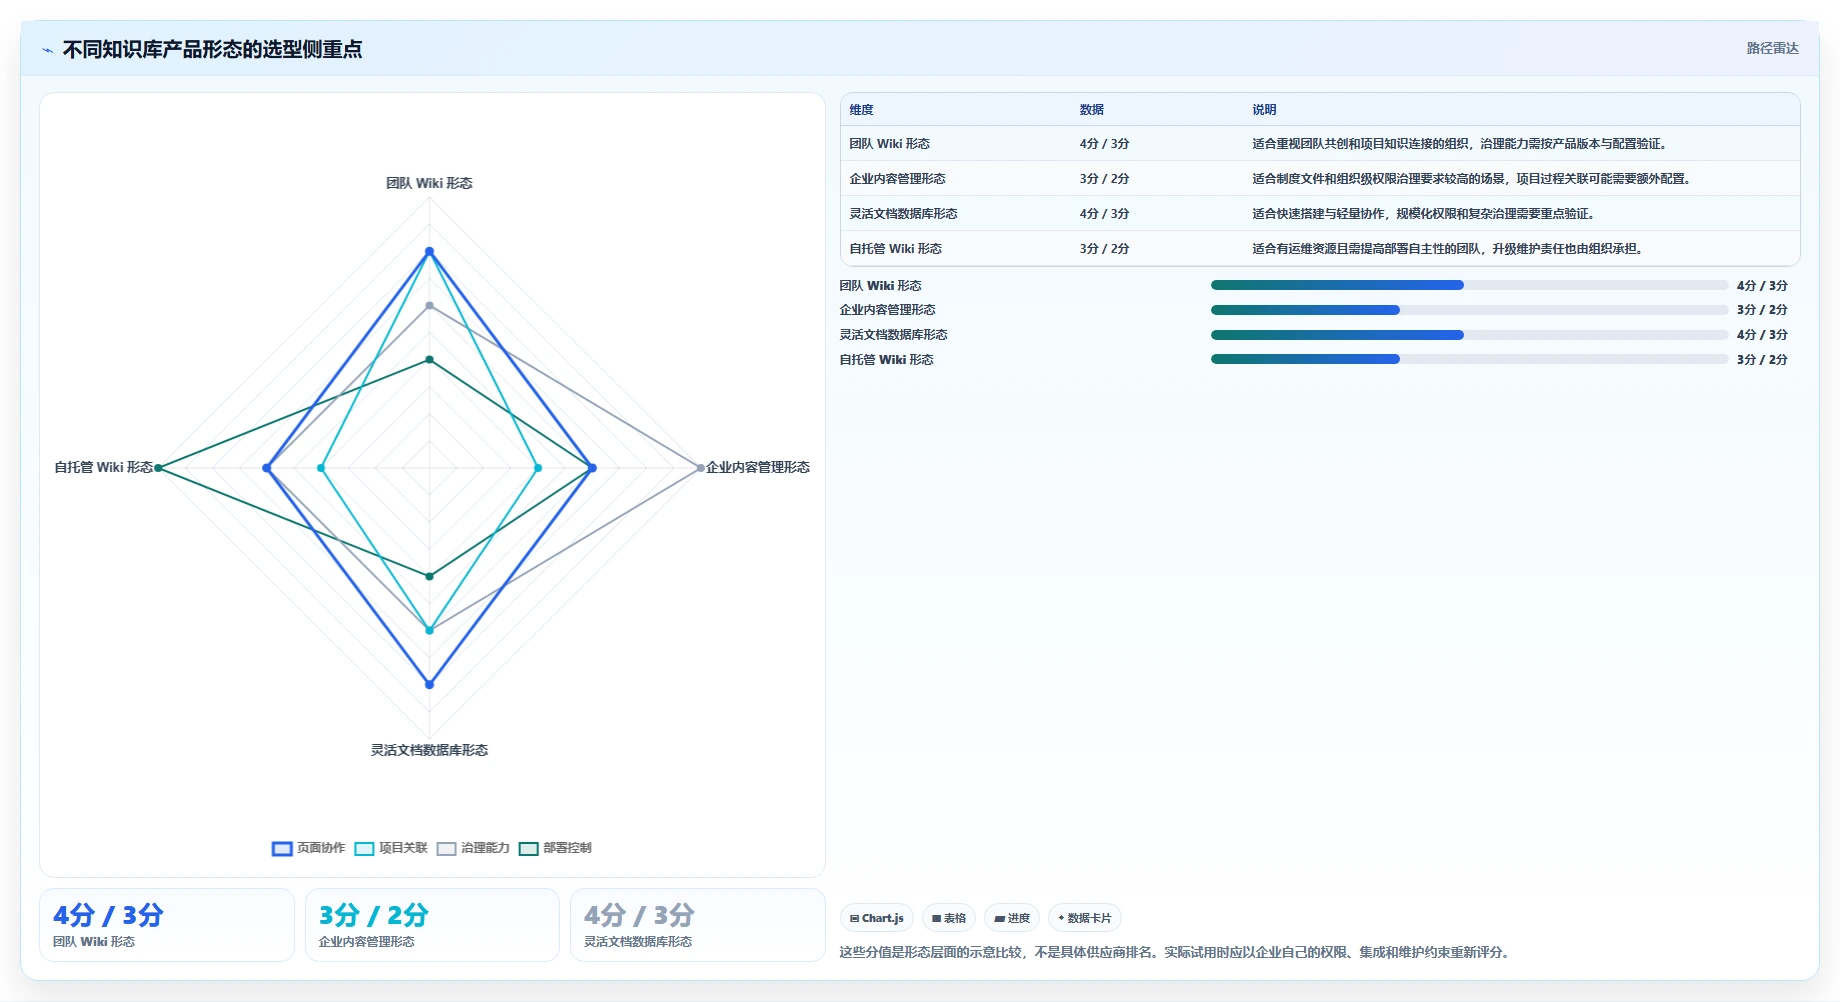Click the 表格 tag chip
The image size is (1840, 1002).
tap(949, 918)
